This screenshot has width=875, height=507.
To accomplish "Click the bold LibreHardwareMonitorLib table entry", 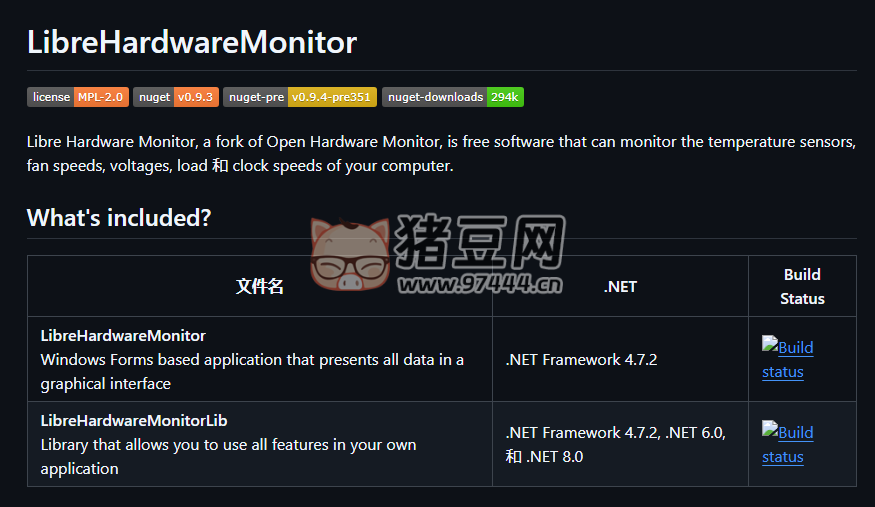I will [134, 421].
